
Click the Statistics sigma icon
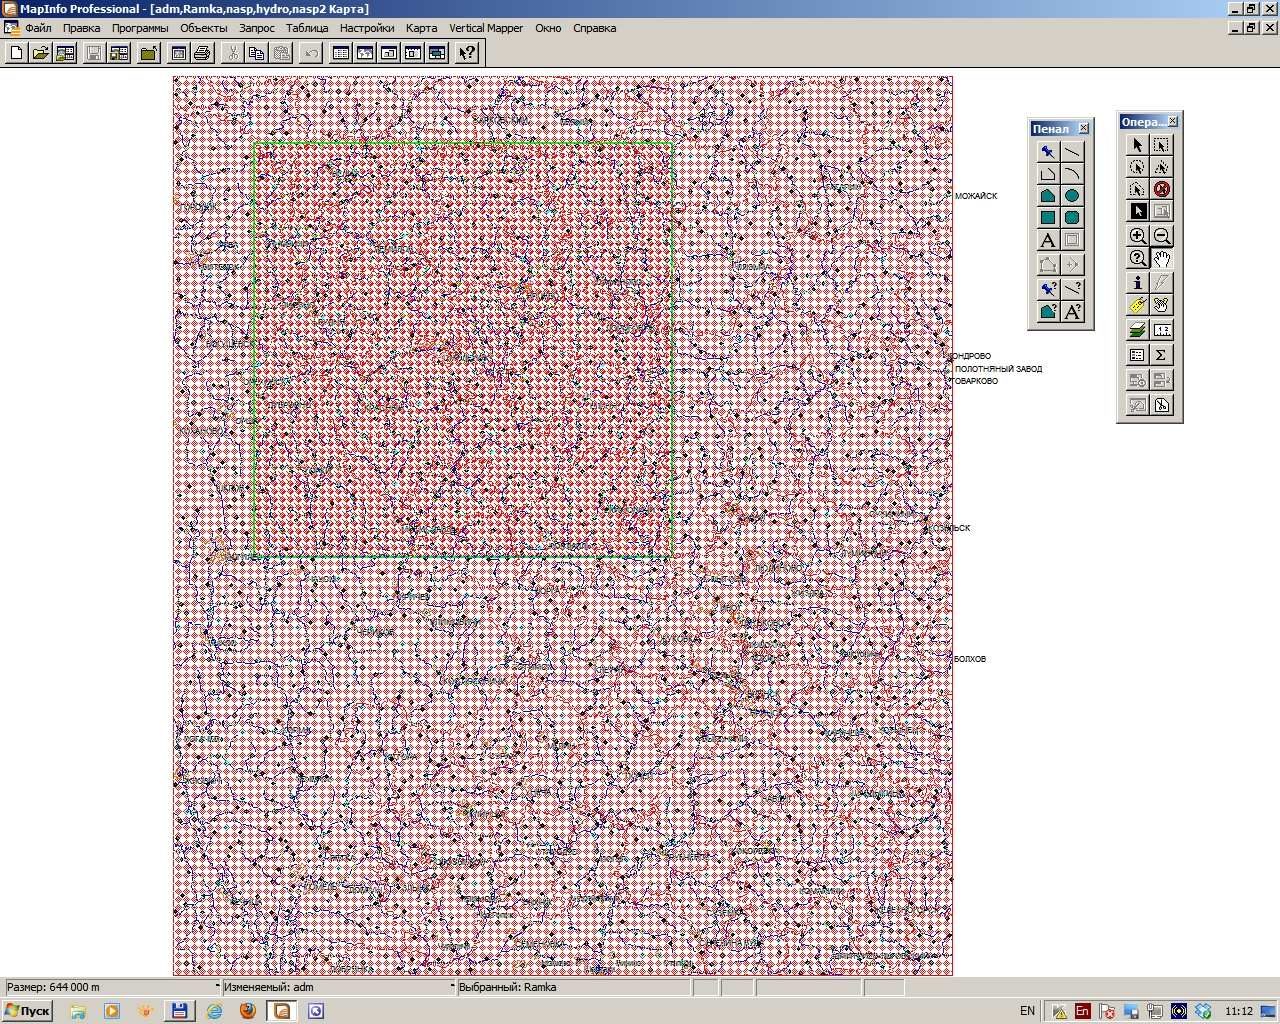point(1161,355)
